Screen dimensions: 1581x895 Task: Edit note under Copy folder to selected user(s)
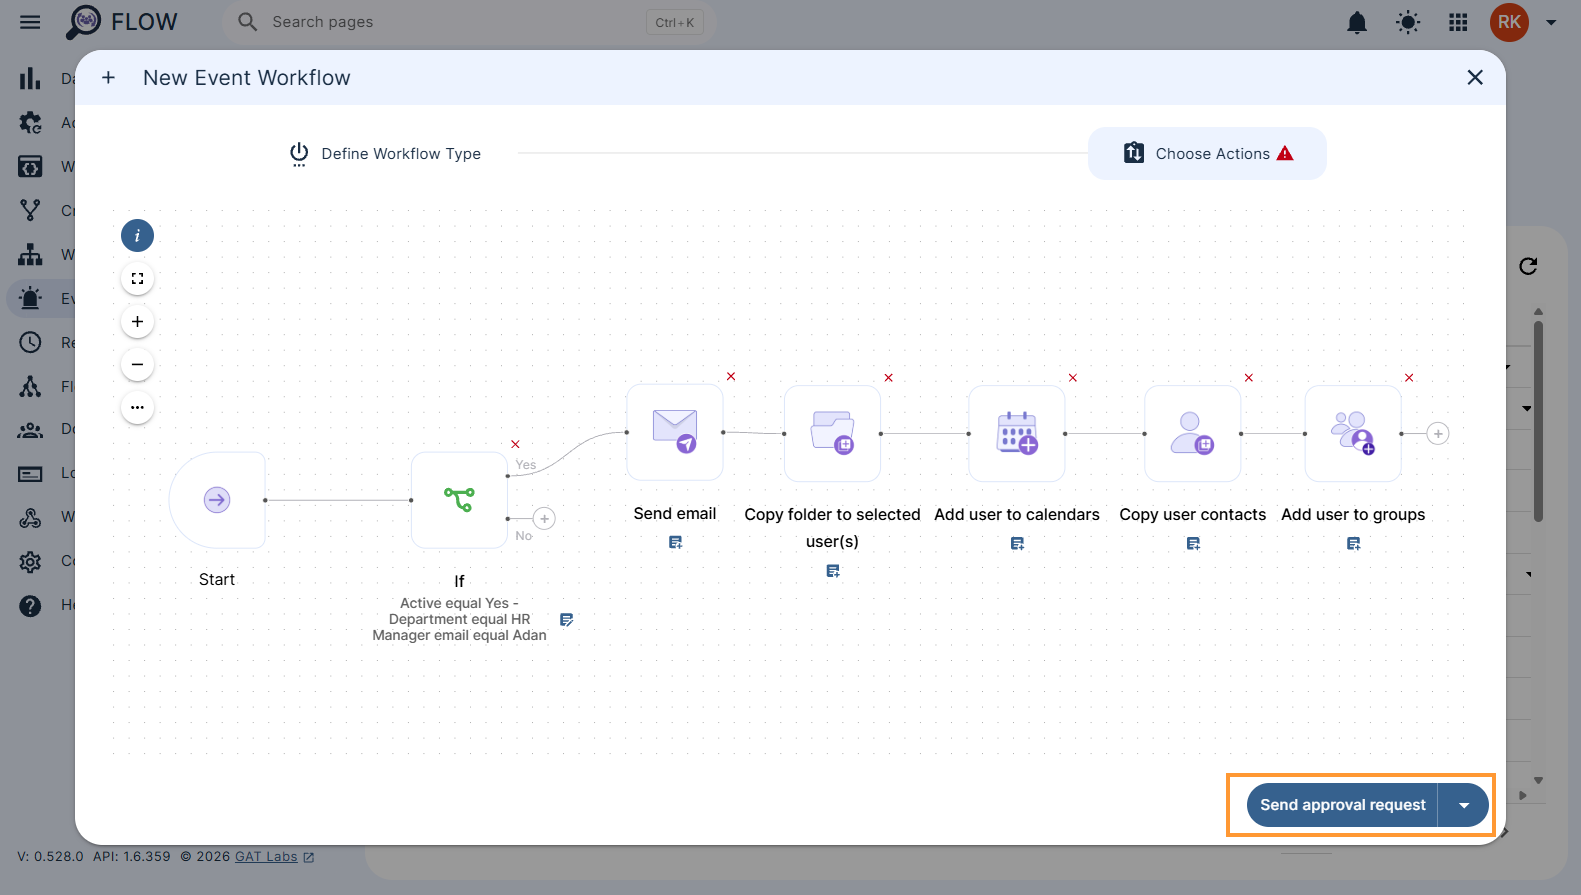pos(833,570)
